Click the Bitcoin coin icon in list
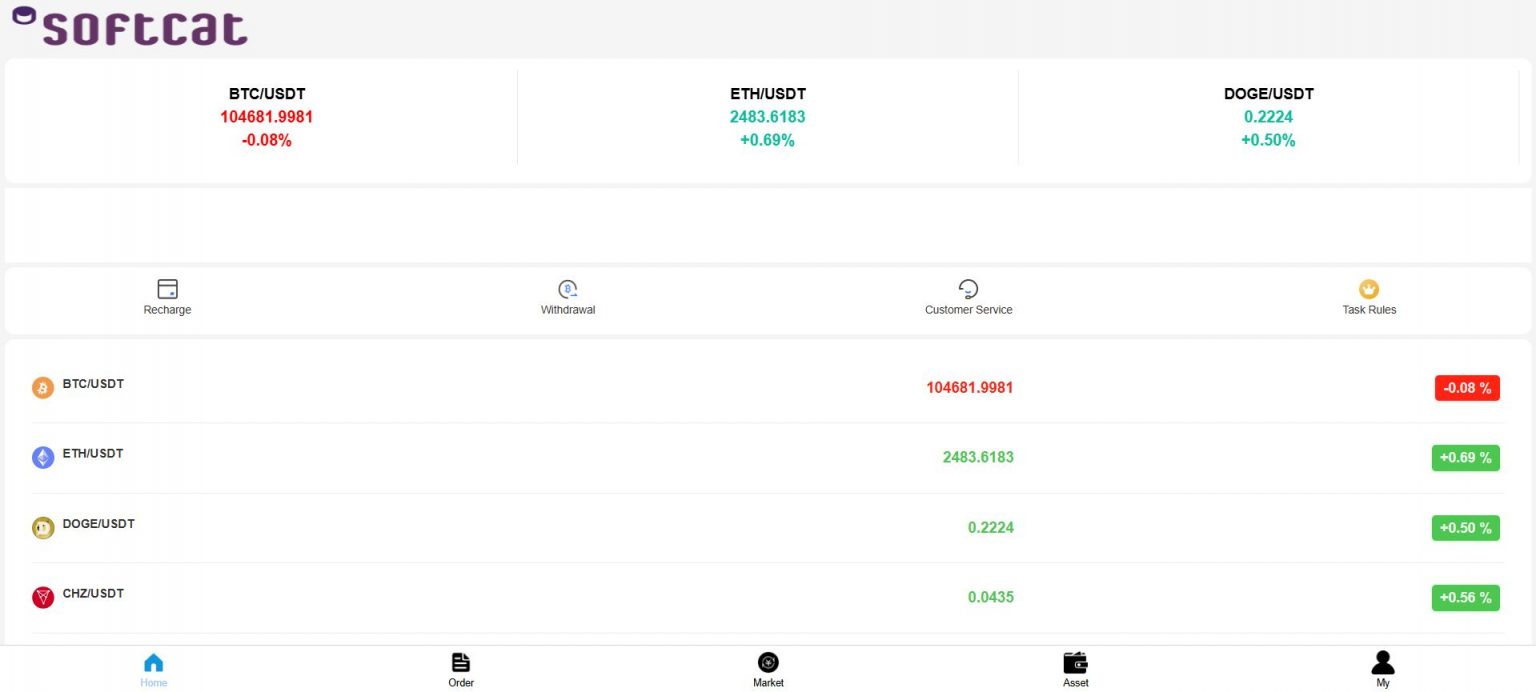The image size is (1536, 692). pos(43,388)
